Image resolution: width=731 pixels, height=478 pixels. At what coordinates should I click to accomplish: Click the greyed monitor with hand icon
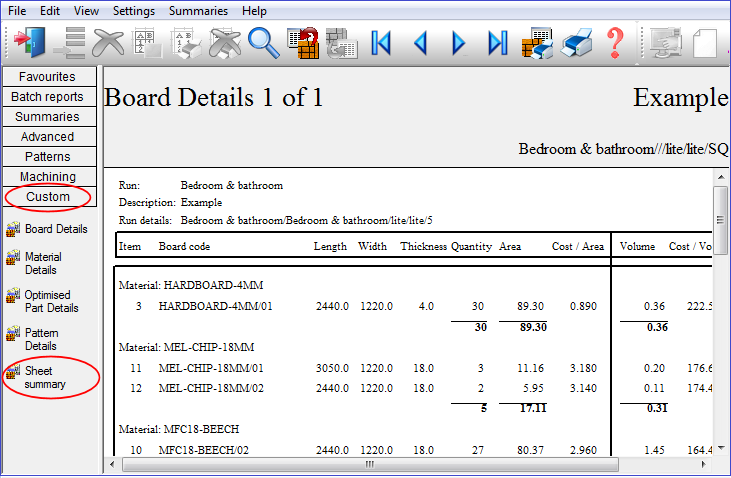point(666,43)
